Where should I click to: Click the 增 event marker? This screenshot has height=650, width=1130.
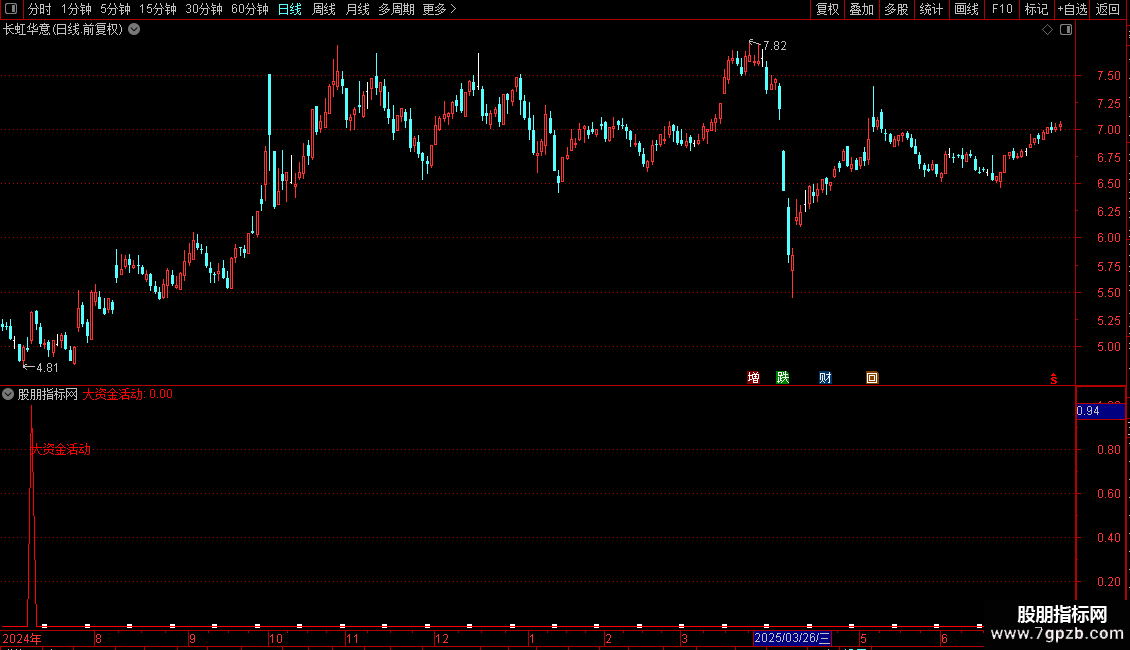753,378
